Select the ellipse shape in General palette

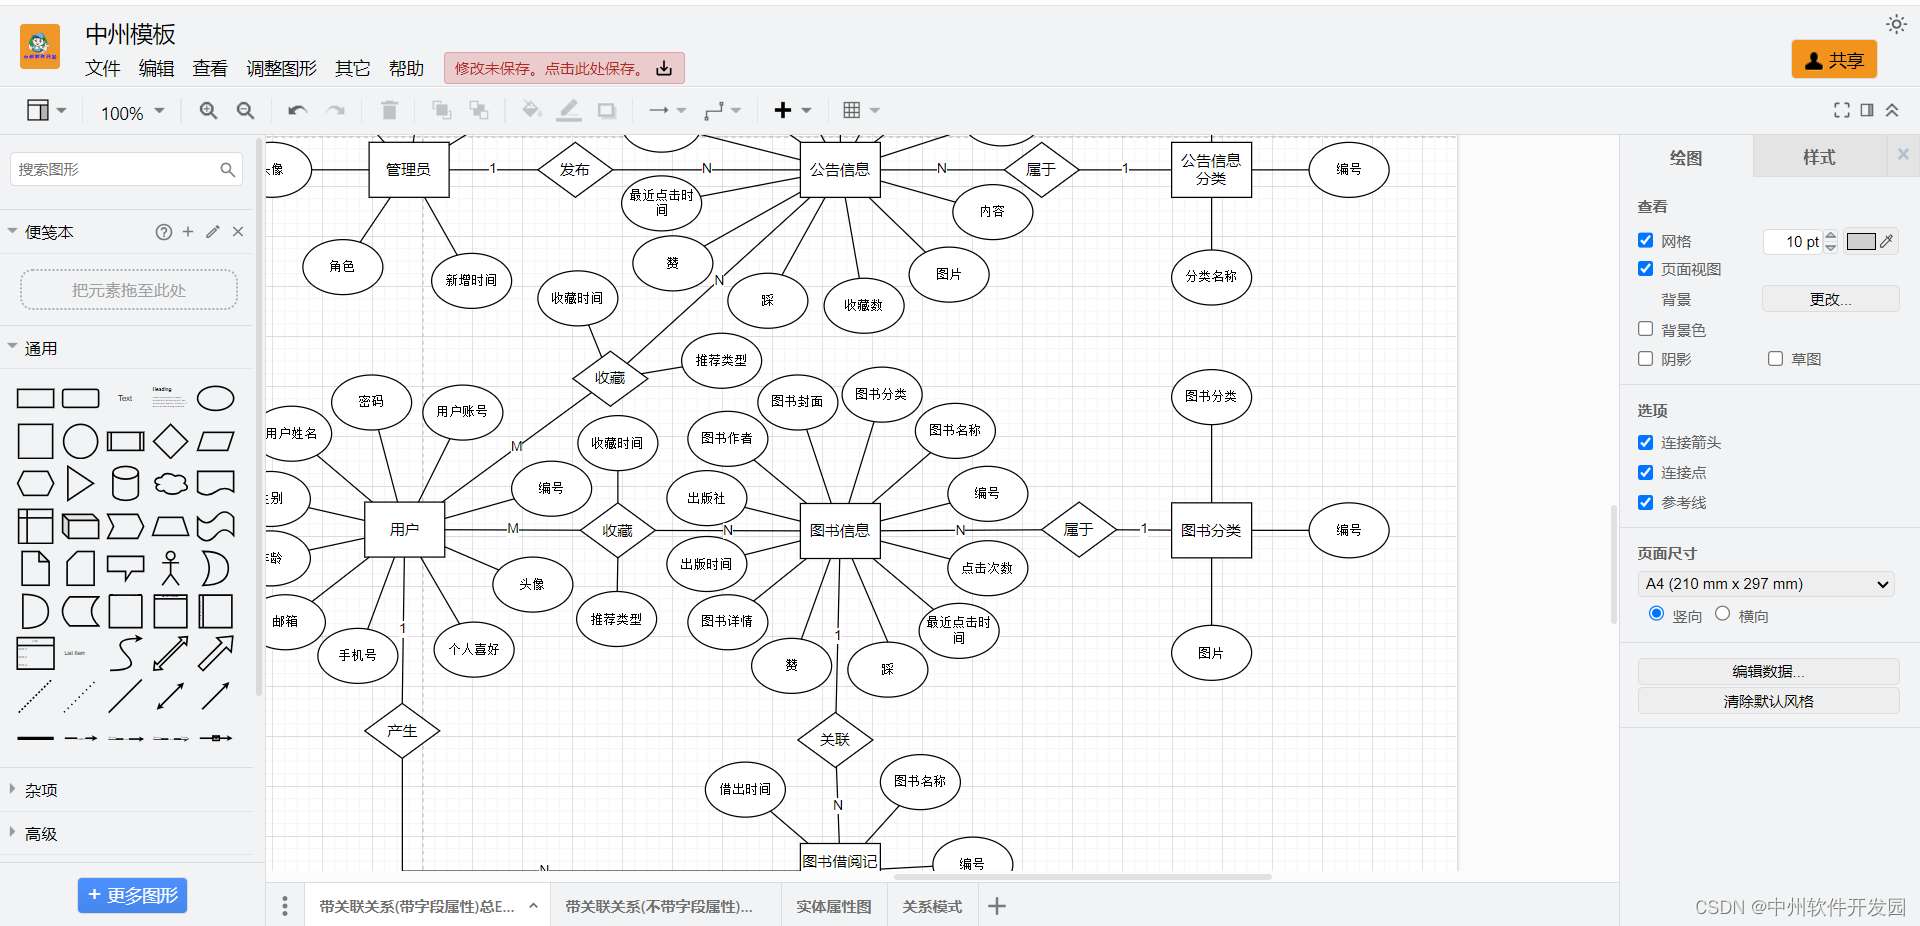[215, 399]
